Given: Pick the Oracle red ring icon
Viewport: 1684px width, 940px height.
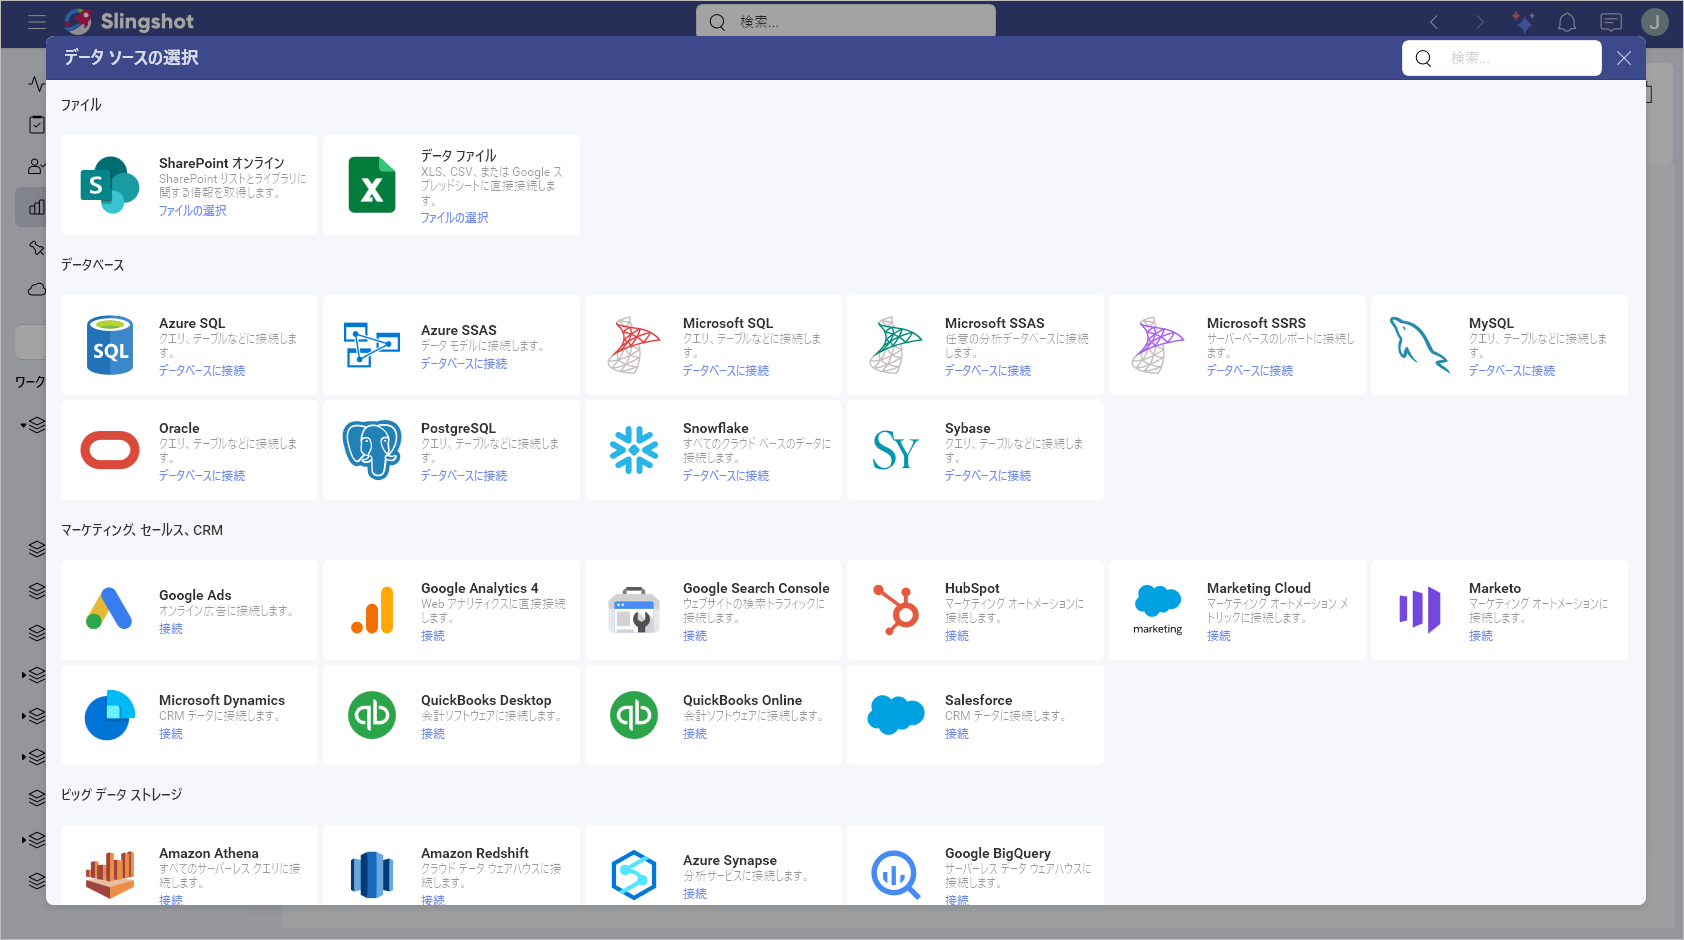Looking at the screenshot, I should point(109,450).
